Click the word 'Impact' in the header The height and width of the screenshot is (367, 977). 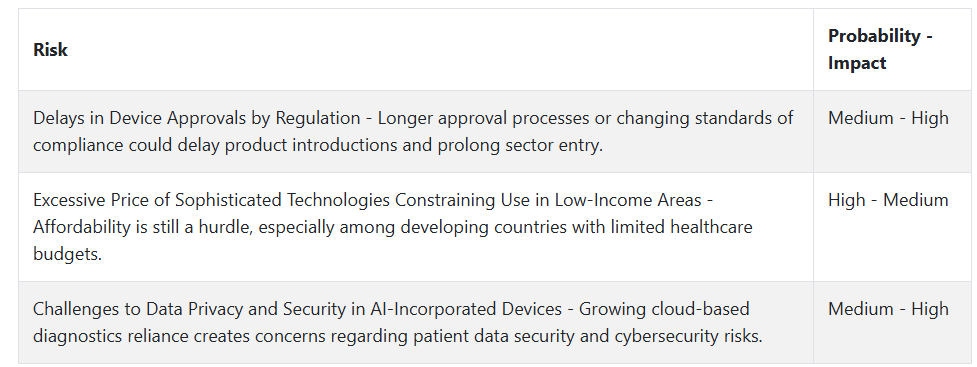point(857,63)
